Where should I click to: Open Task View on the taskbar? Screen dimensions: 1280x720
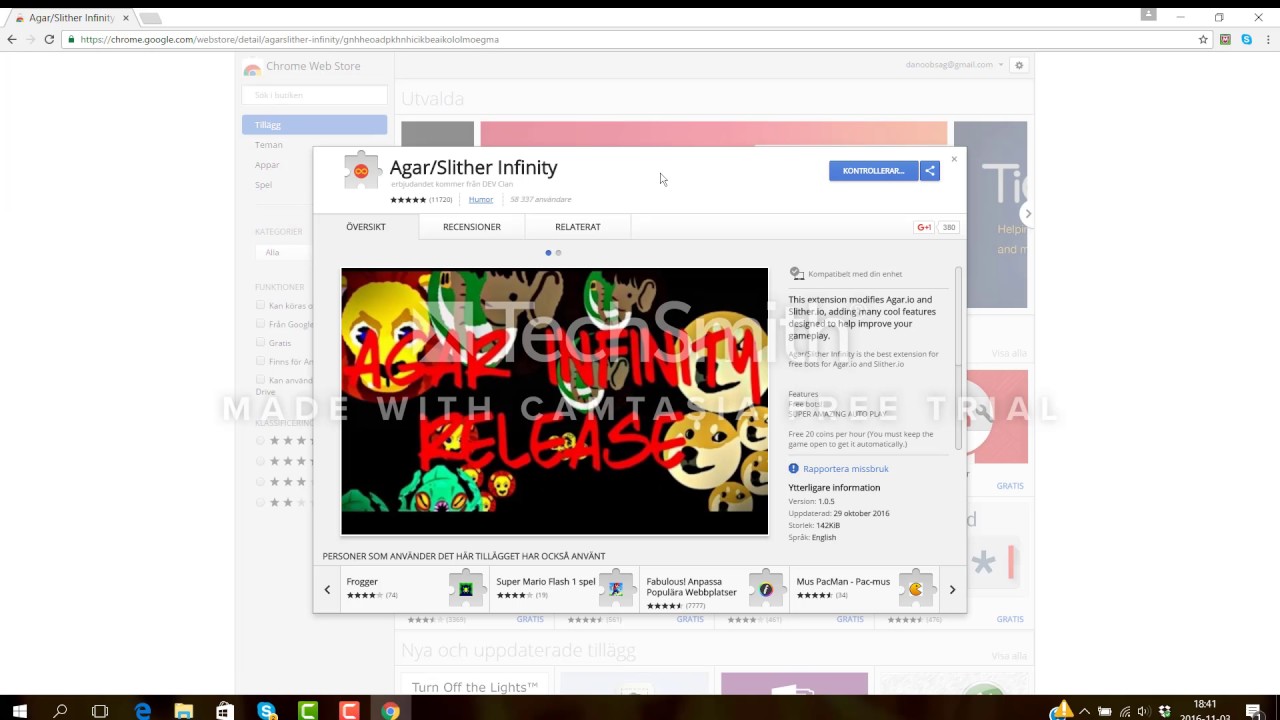click(100, 711)
